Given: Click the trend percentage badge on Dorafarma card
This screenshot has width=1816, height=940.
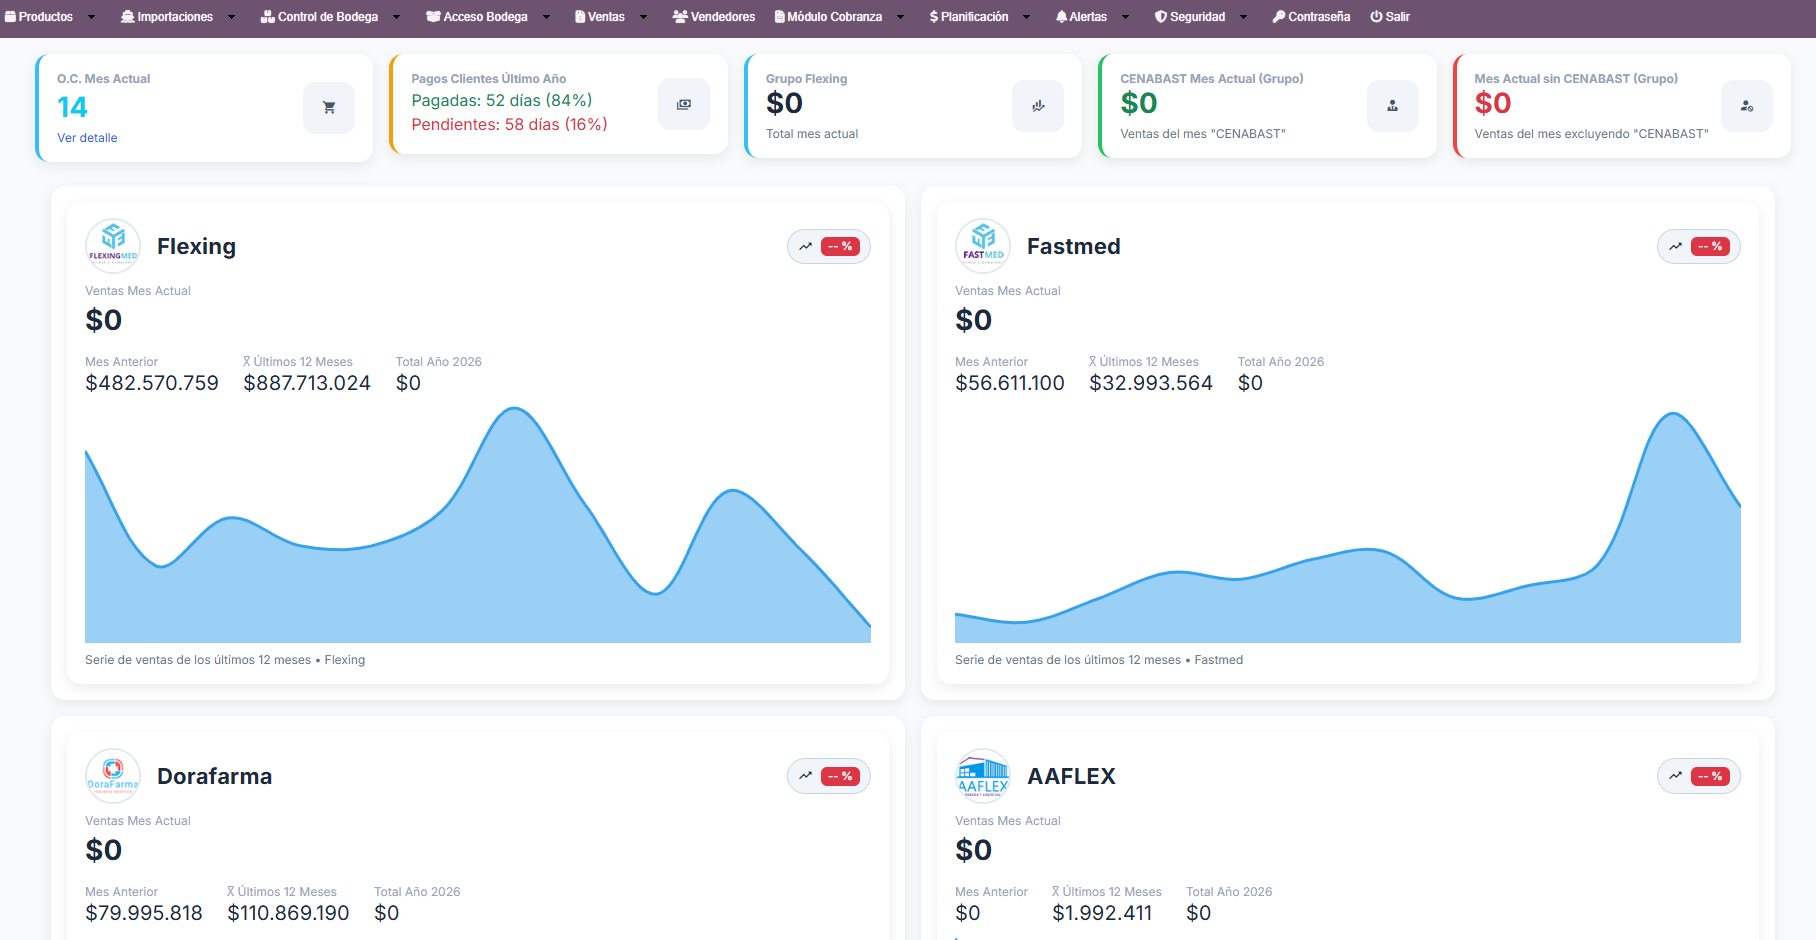Looking at the screenshot, I should click(x=829, y=777).
